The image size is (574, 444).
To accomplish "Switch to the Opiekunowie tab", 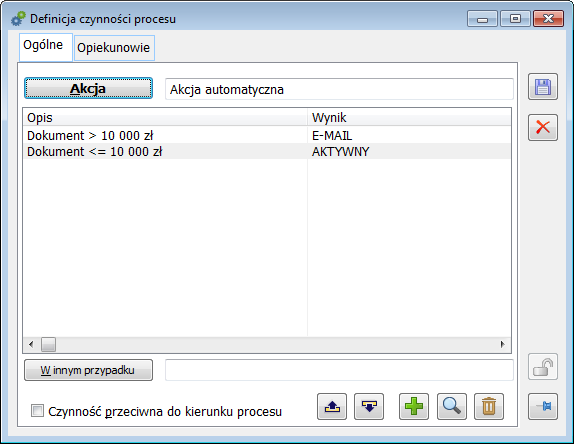I will point(114,48).
